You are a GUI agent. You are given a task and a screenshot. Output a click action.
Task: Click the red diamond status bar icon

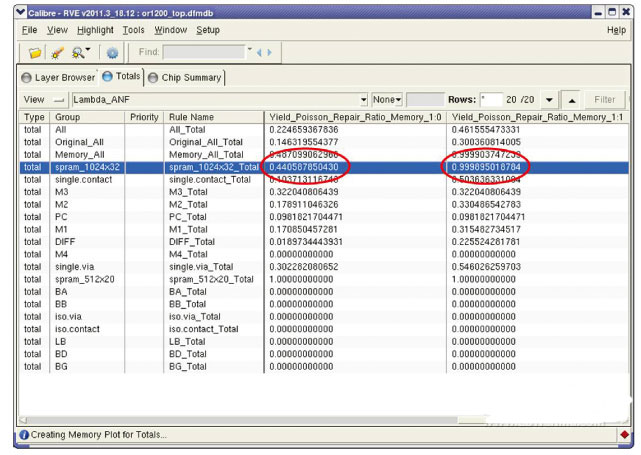point(624,435)
